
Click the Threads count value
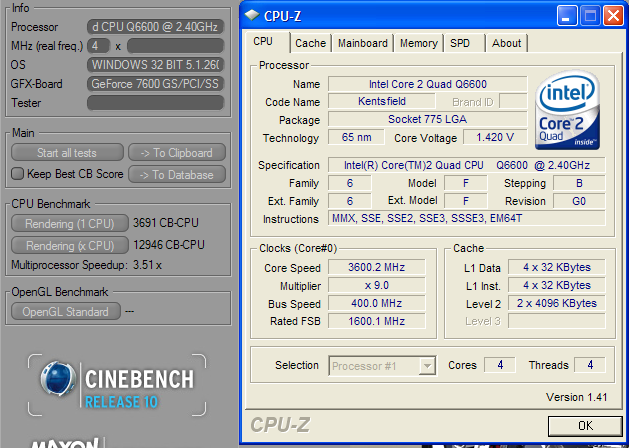point(590,365)
